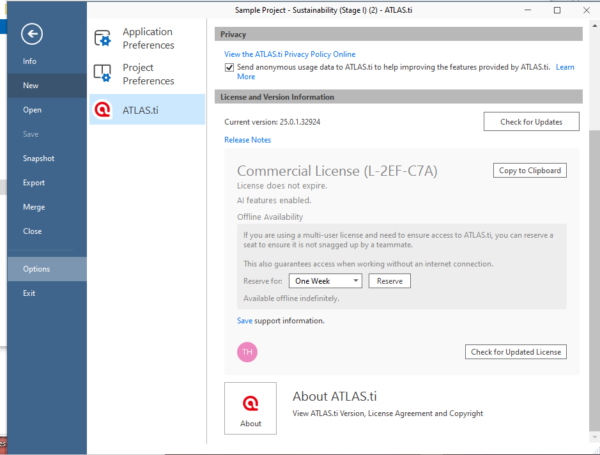Viewport: 600px width, 455px height.
Task: Open the Learn More link
Action: coord(565,67)
